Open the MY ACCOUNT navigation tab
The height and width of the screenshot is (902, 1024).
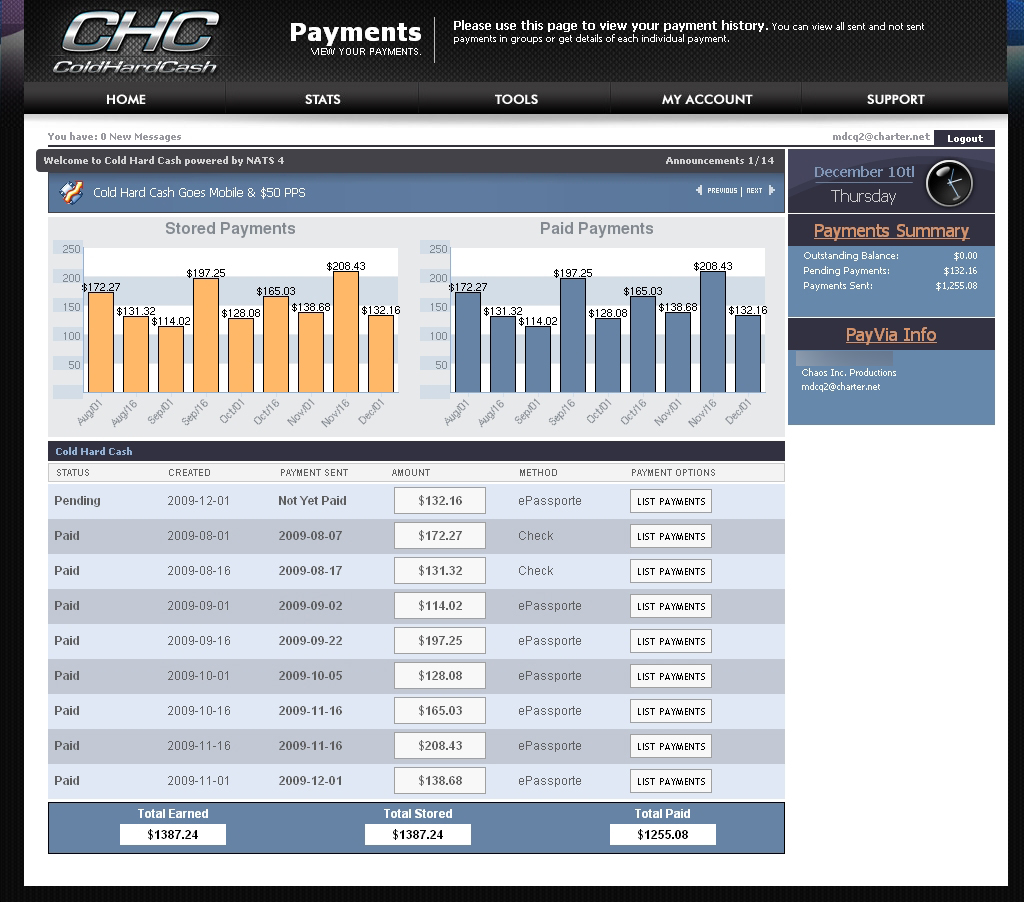(x=707, y=99)
